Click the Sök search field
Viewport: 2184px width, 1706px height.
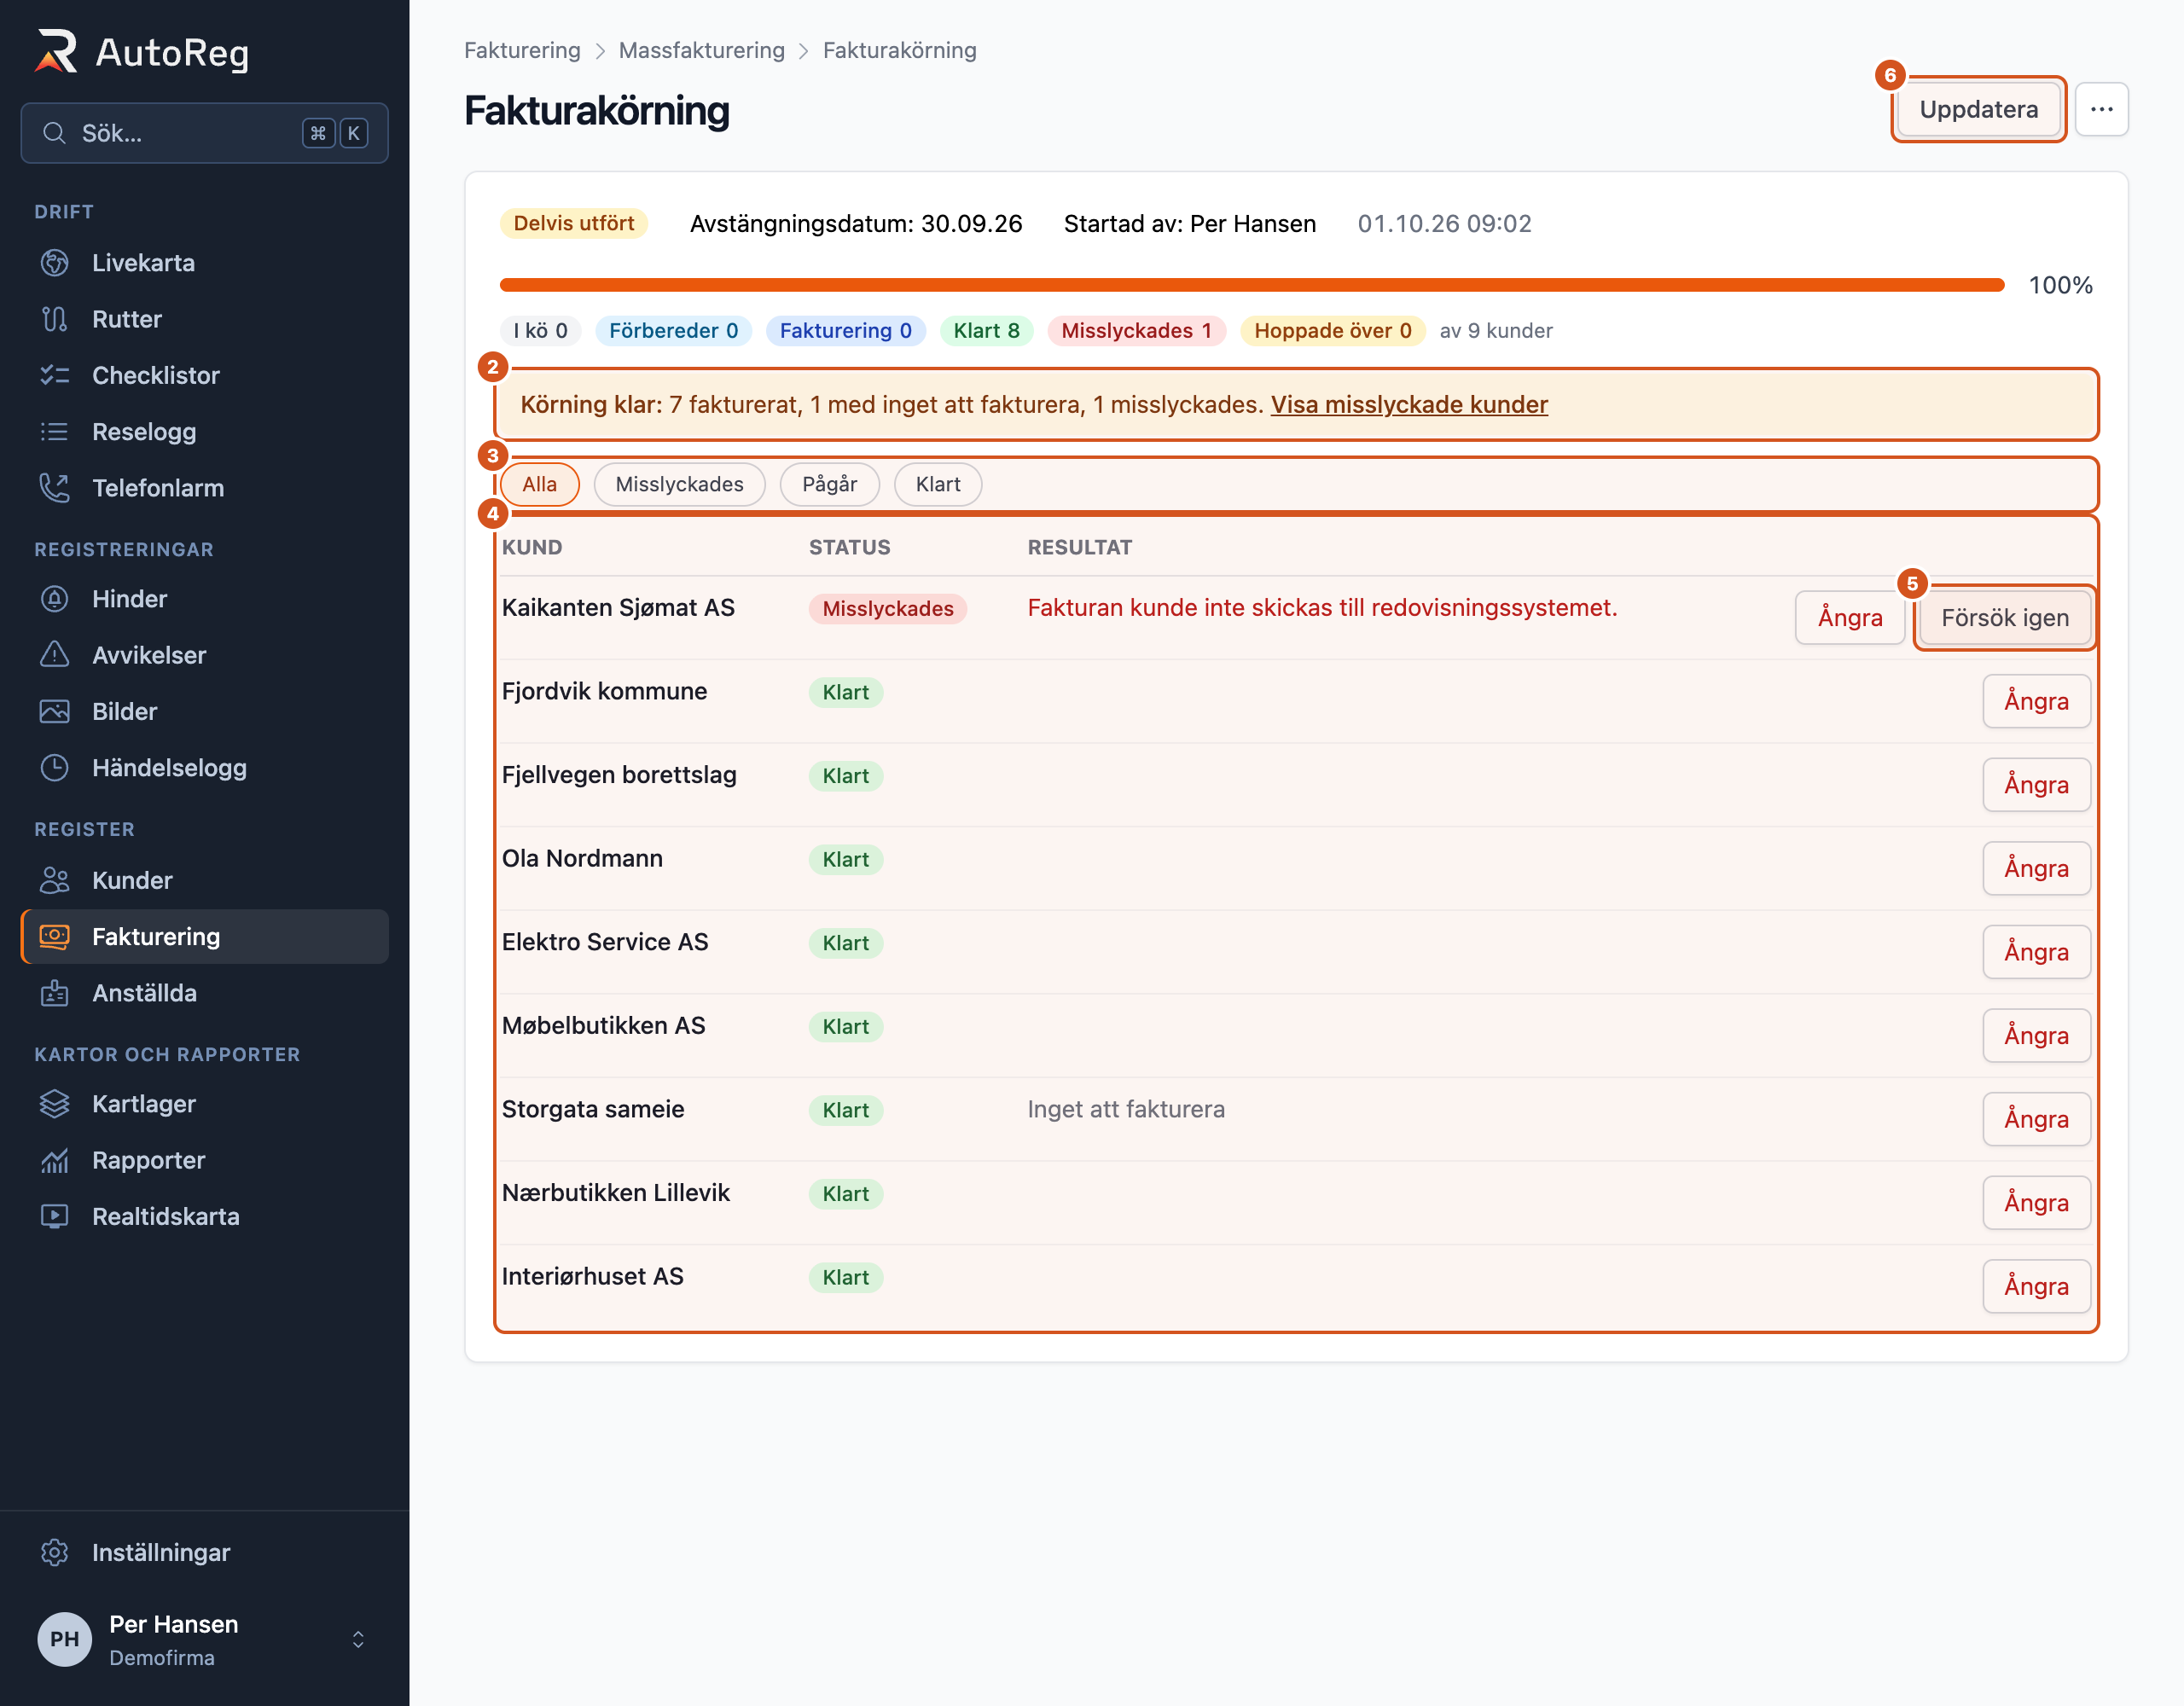[204, 133]
